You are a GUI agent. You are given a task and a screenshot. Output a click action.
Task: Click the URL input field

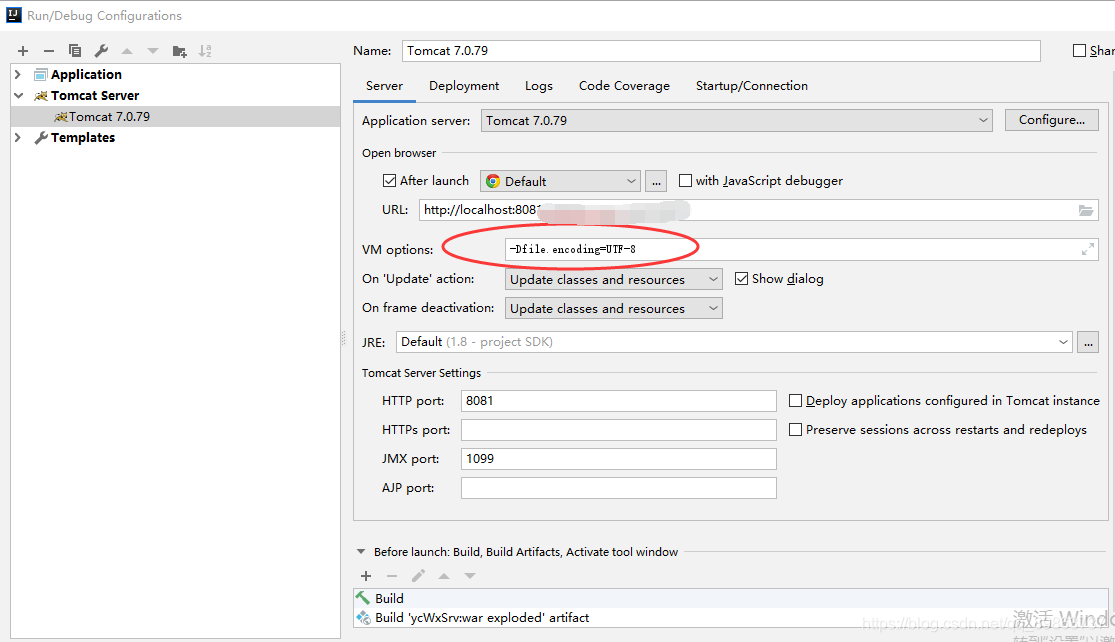point(759,210)
